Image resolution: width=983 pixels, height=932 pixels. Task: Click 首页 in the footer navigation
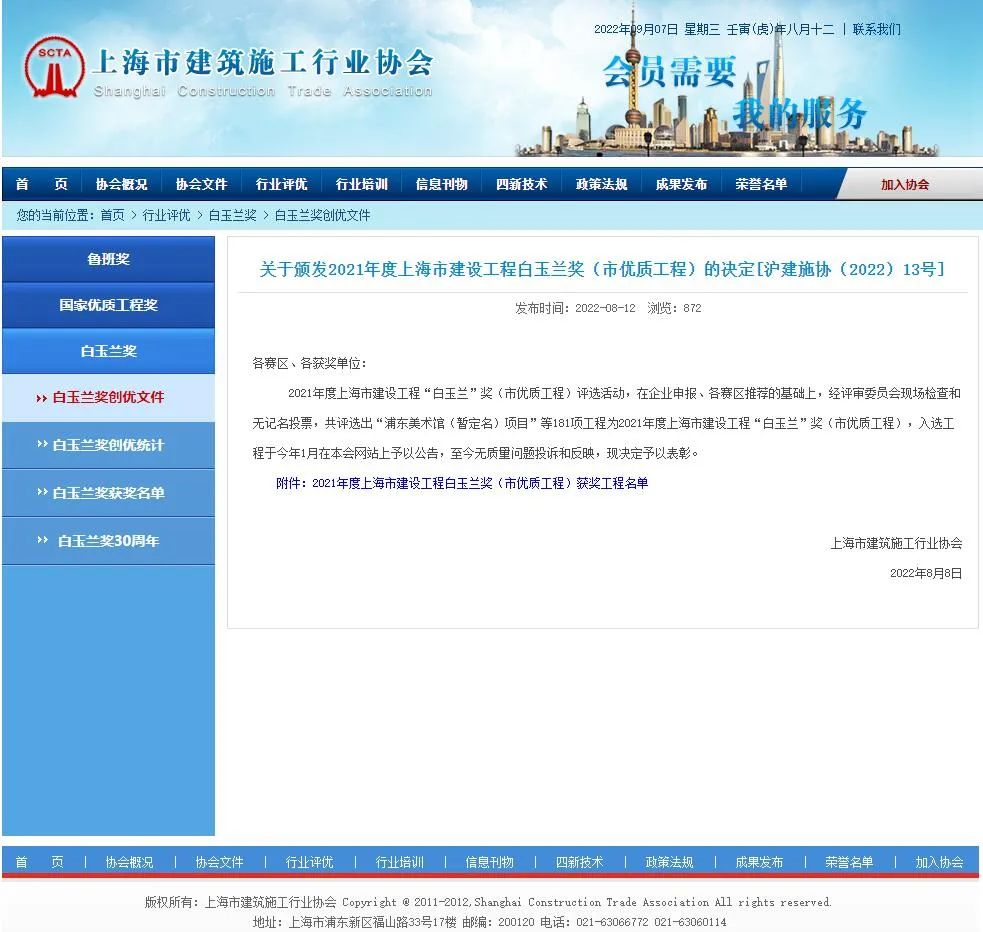(x=39, y=862)
